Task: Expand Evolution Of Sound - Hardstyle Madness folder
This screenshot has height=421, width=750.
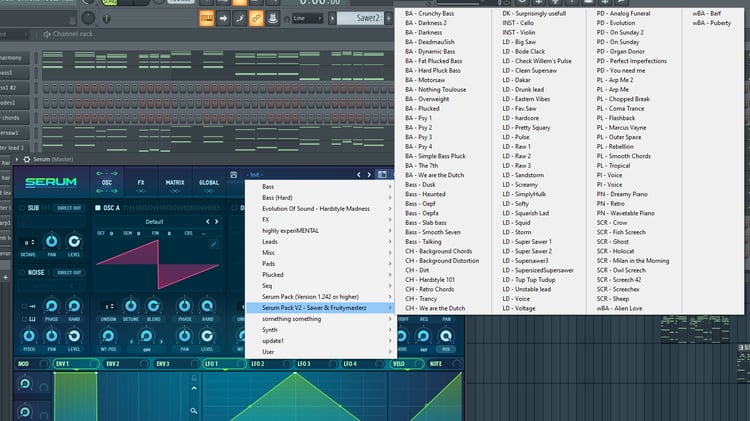Action: pos(320,209)
